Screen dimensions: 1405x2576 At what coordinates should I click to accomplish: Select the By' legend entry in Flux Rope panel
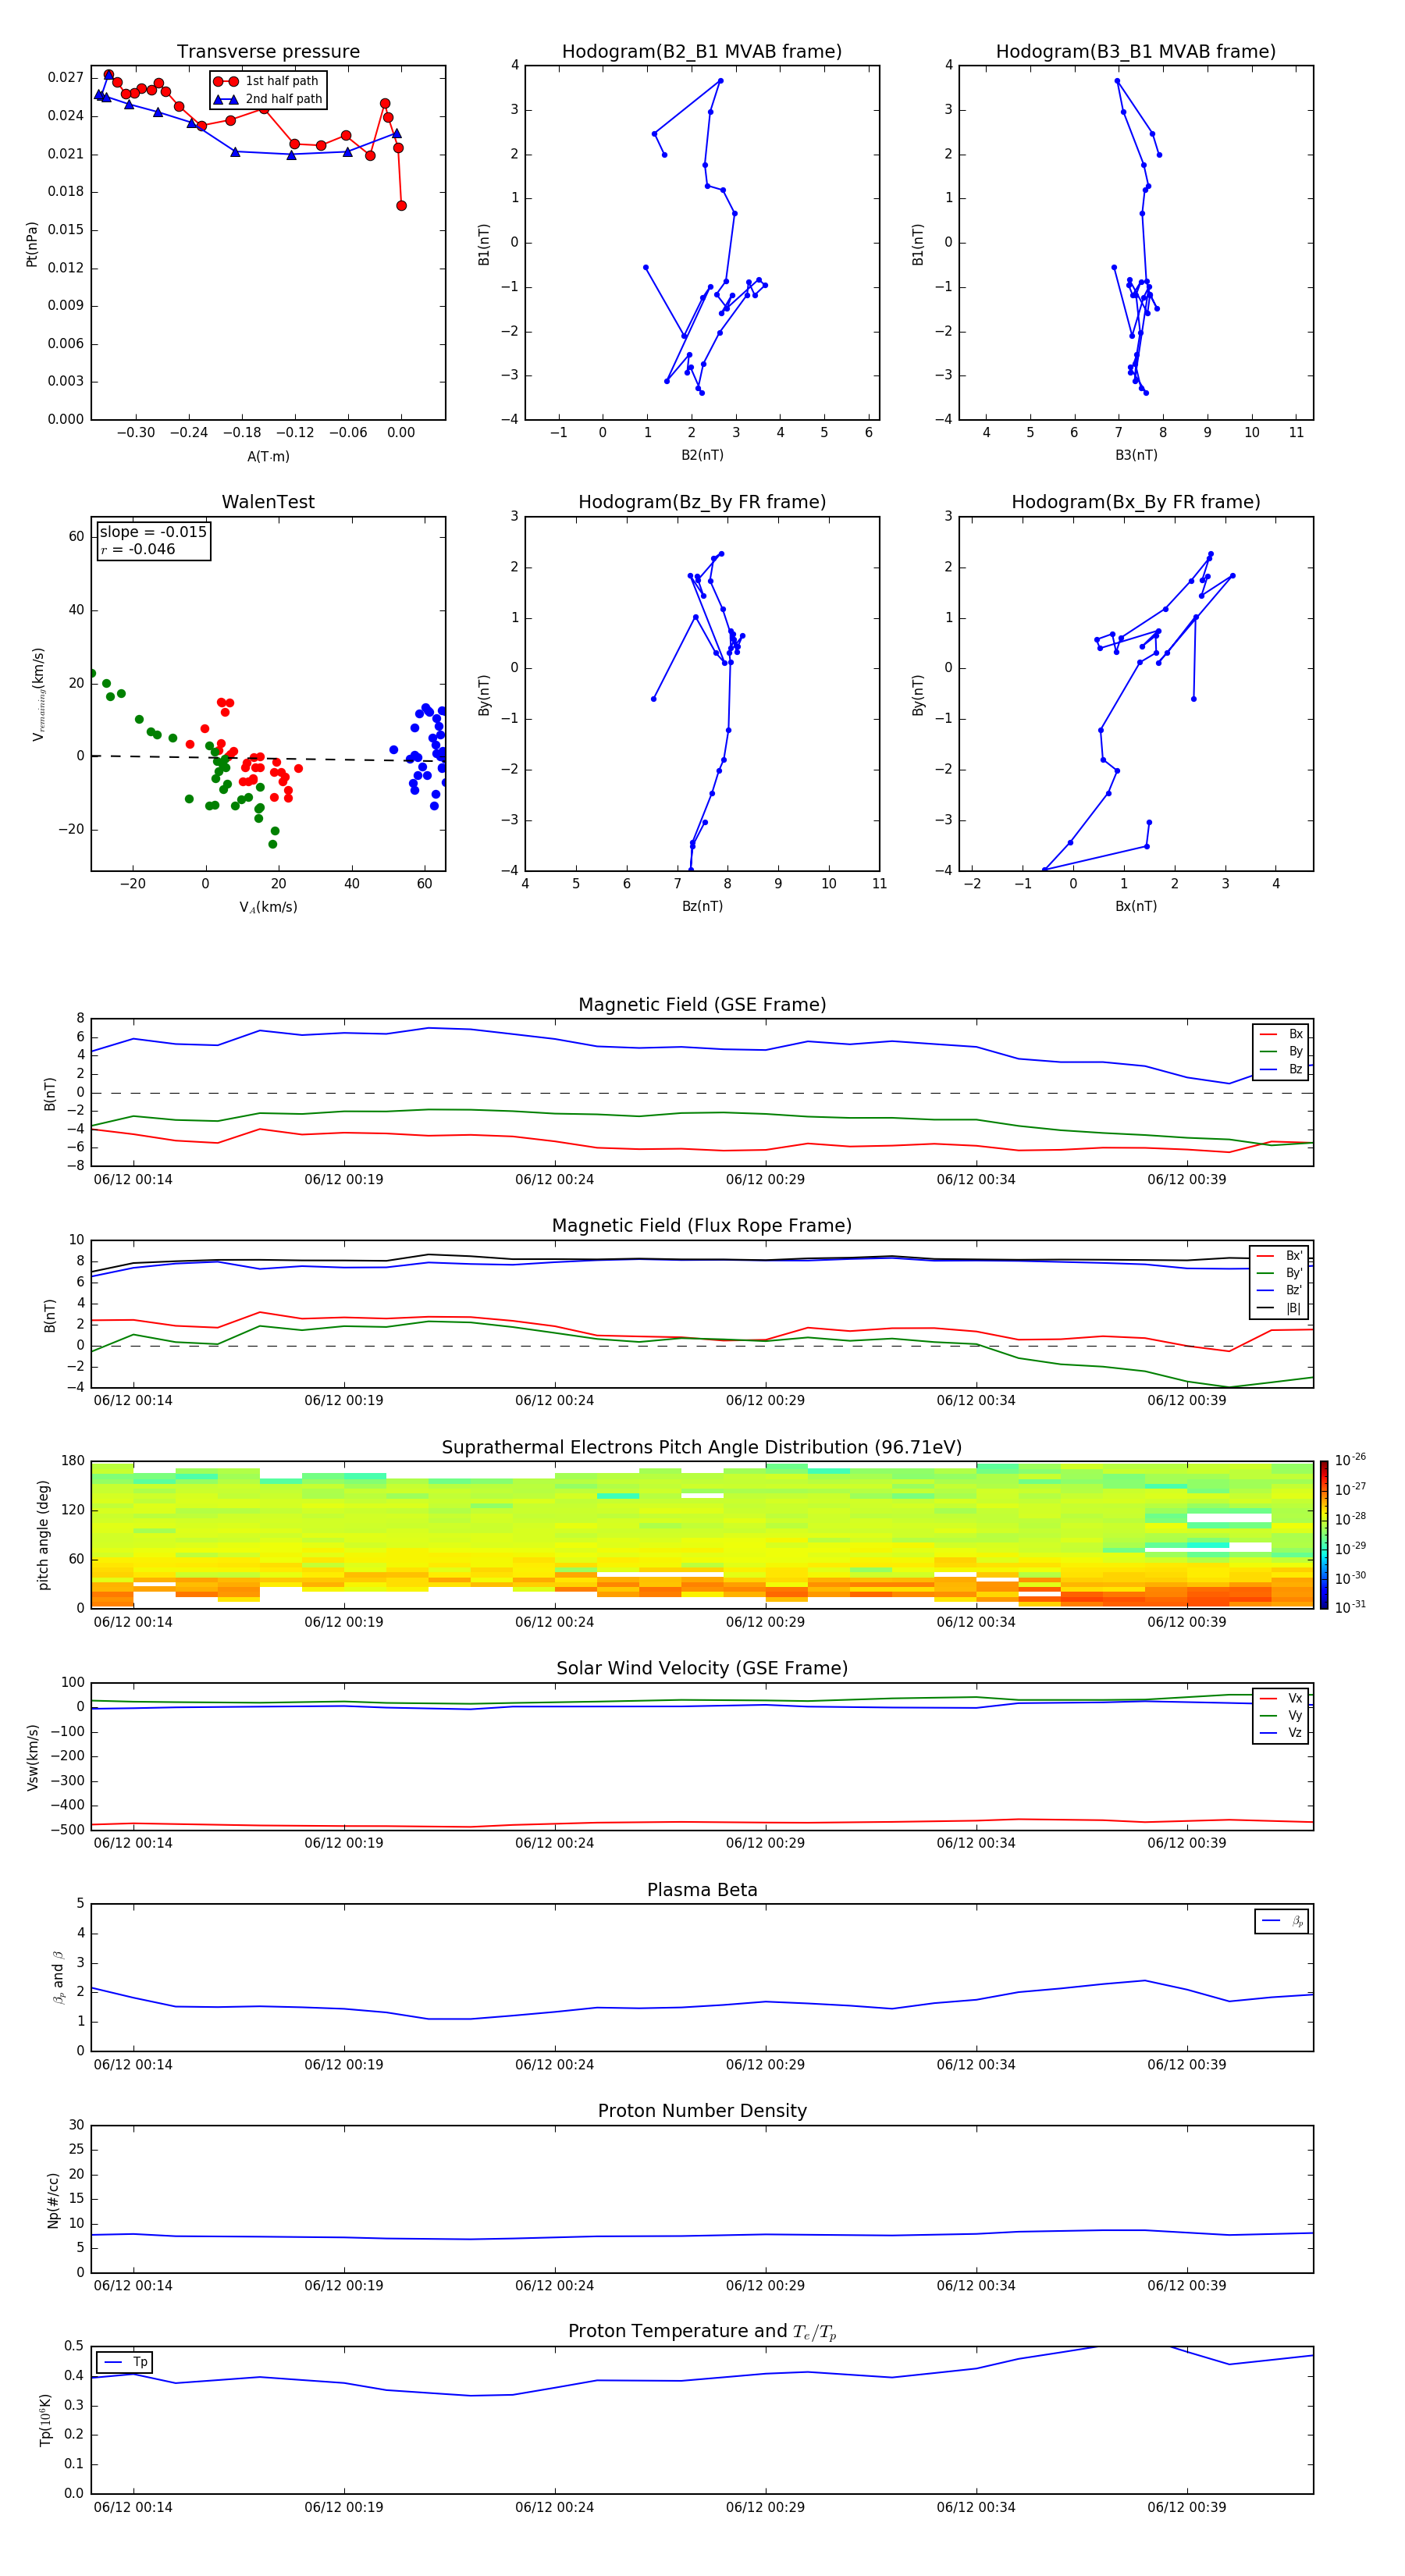coord(1280,1273)
